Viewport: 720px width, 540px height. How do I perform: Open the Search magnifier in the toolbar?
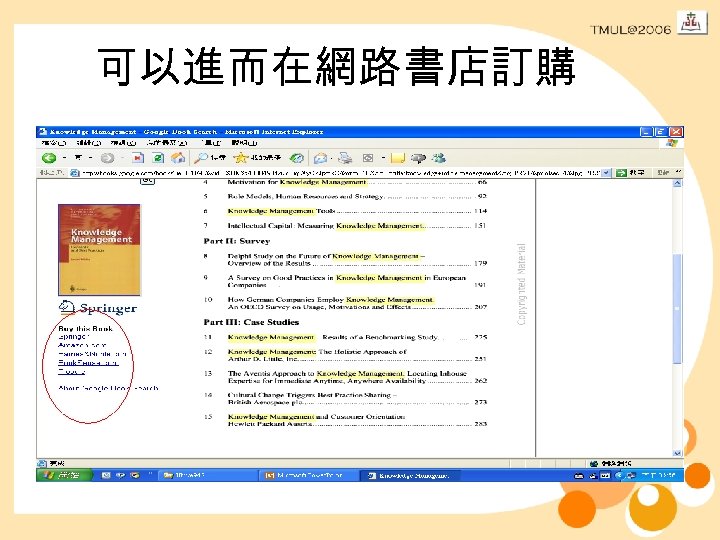(x=201, y=158)
